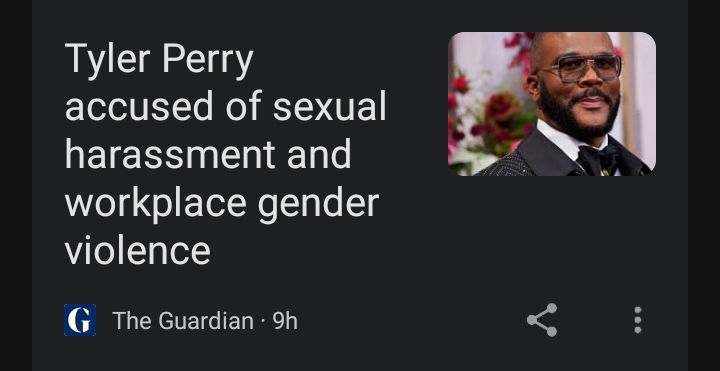Click the word "Guardian" in source label

tap(206, 320)
